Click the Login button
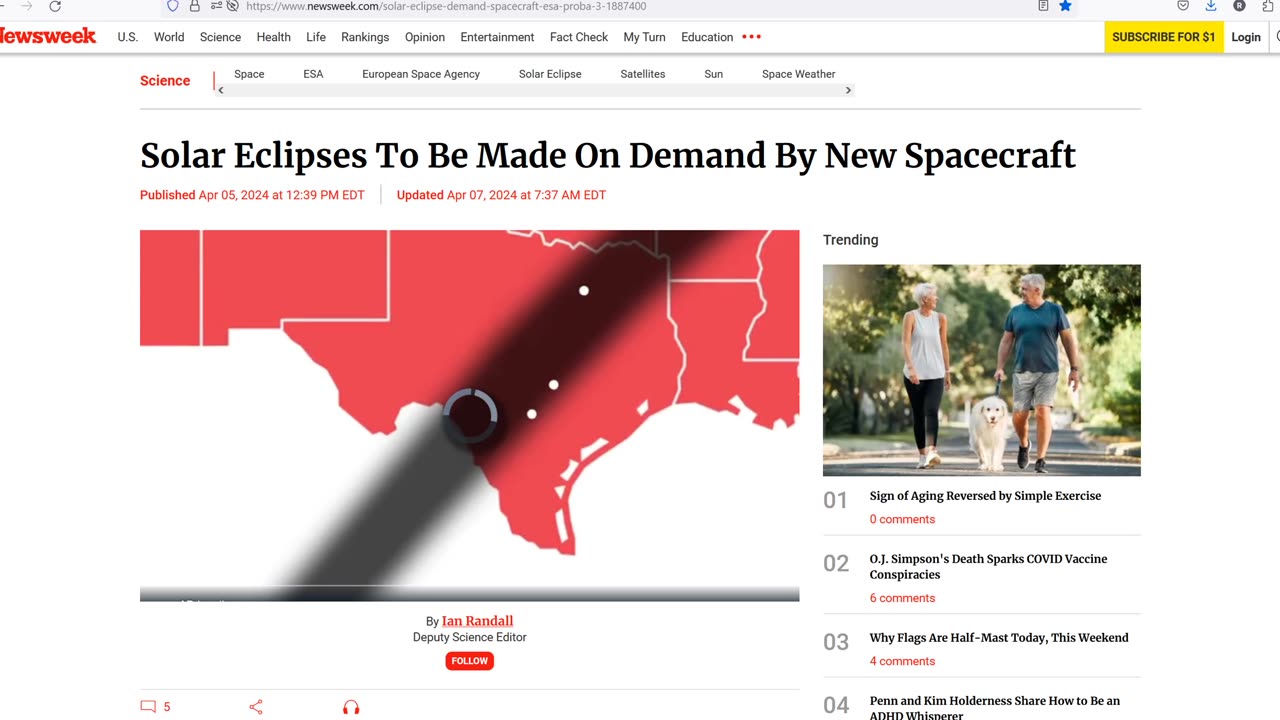Viewport: 1280px width, 720px height. click(x=1246, y=37)
